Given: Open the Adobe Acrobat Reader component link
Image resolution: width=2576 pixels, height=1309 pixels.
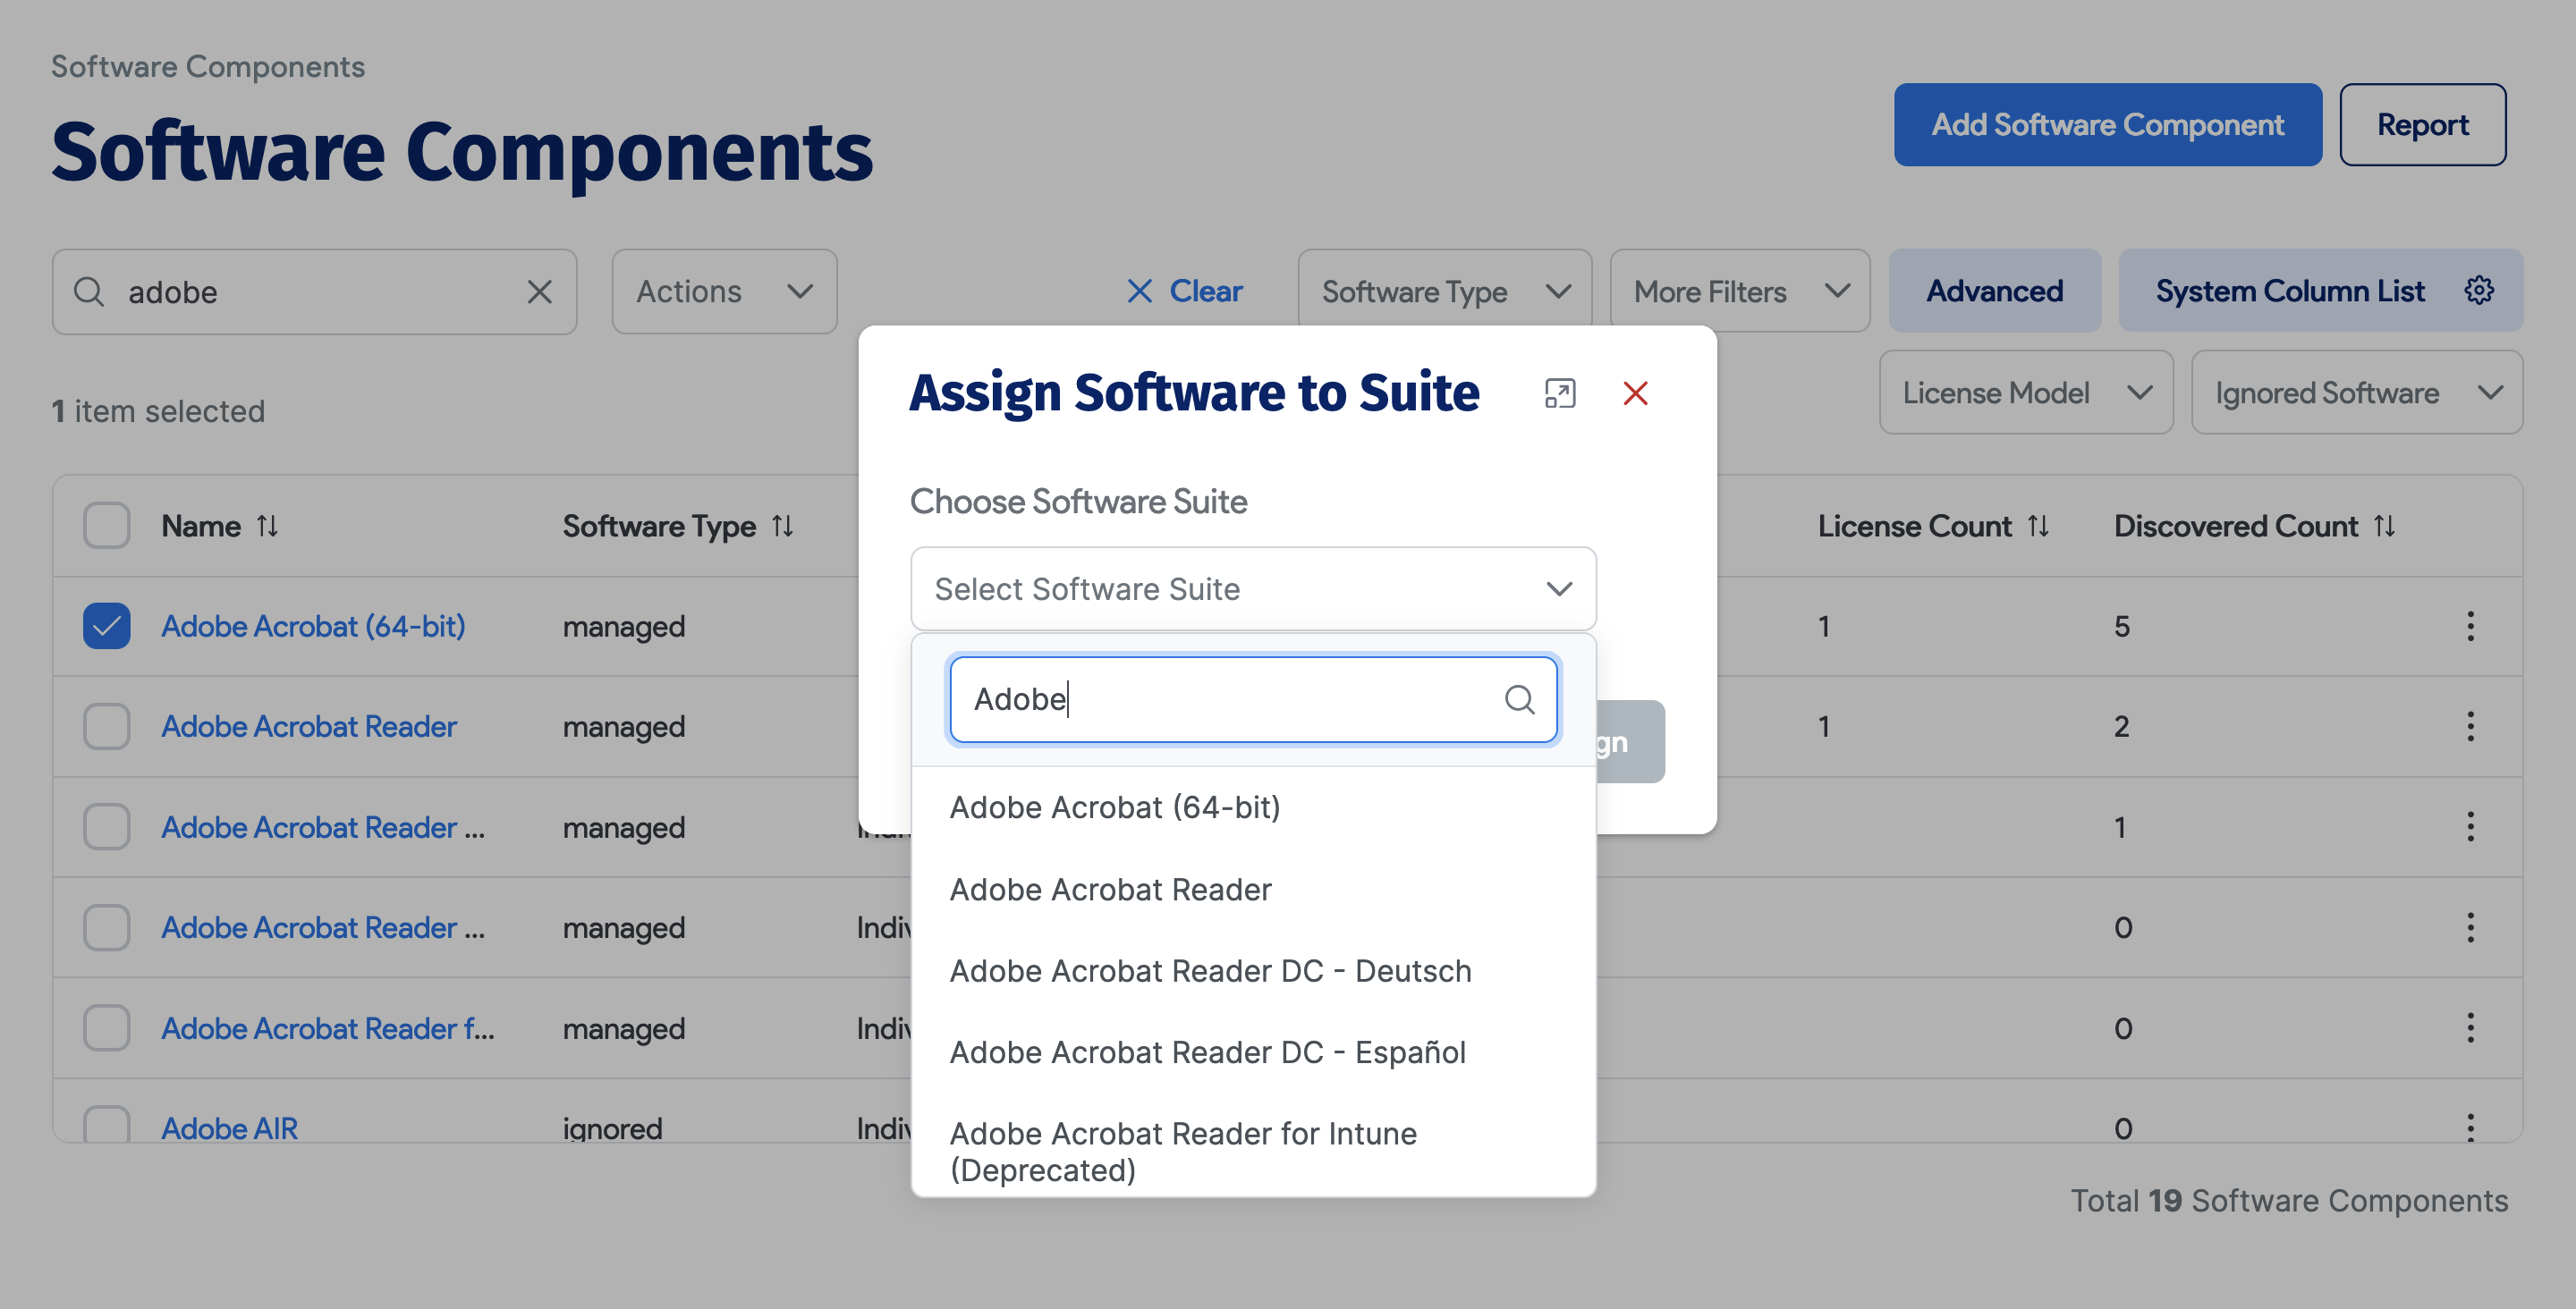Looking at the screenshot, I should pos(309,727).
